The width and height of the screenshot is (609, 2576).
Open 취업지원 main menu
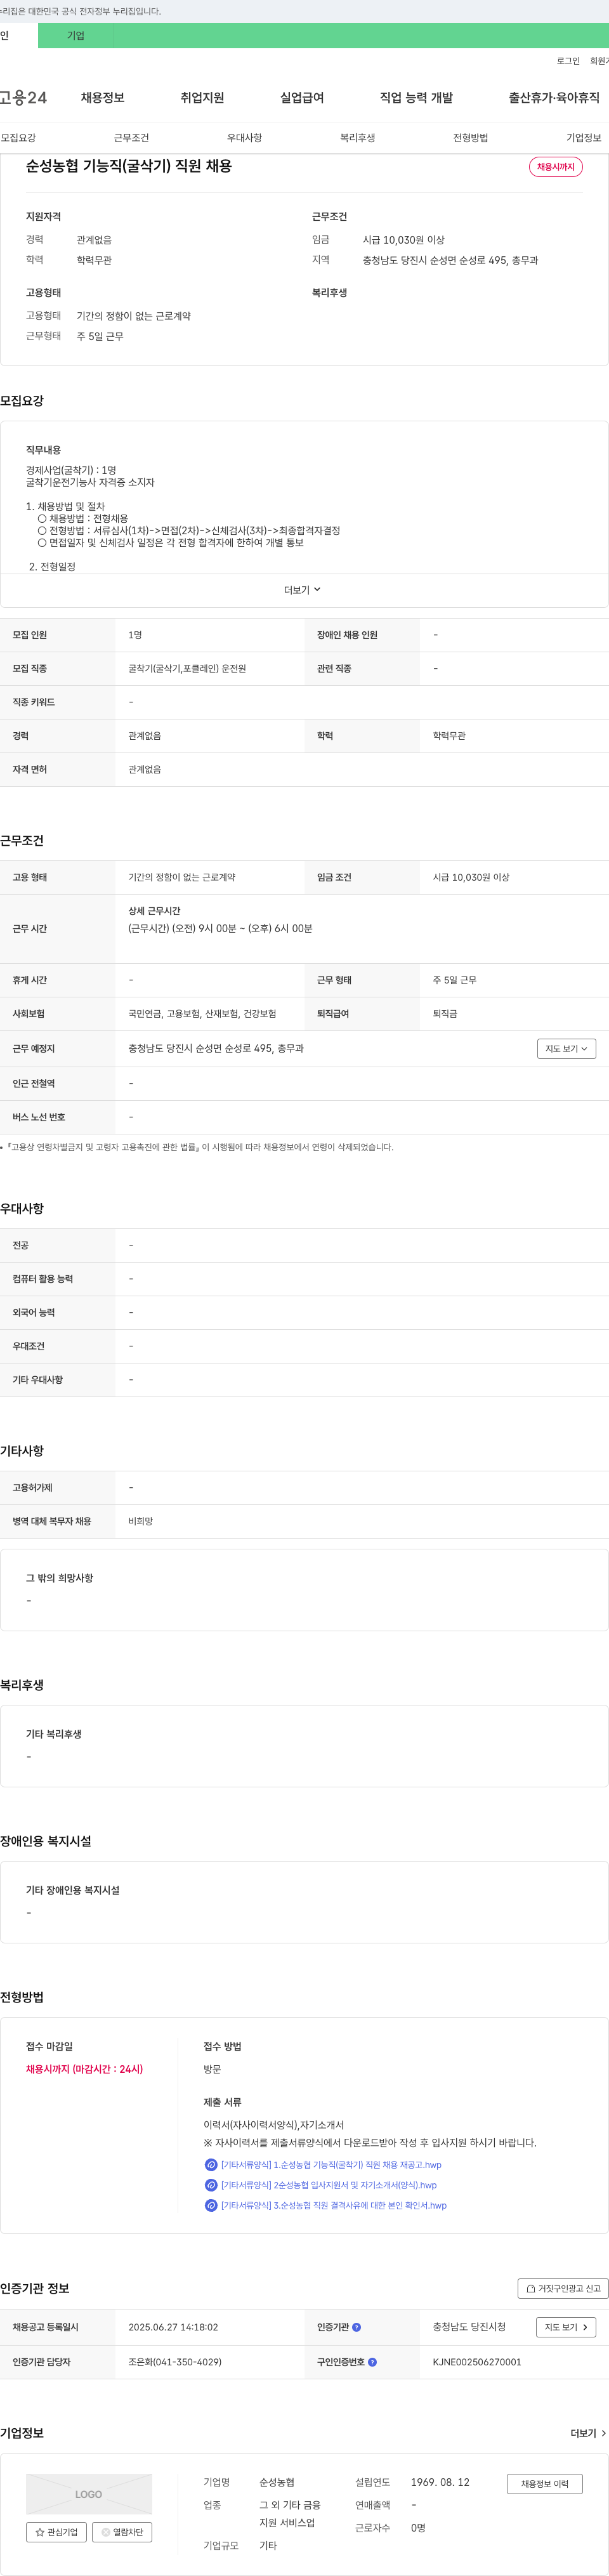[x=202, y=98]
